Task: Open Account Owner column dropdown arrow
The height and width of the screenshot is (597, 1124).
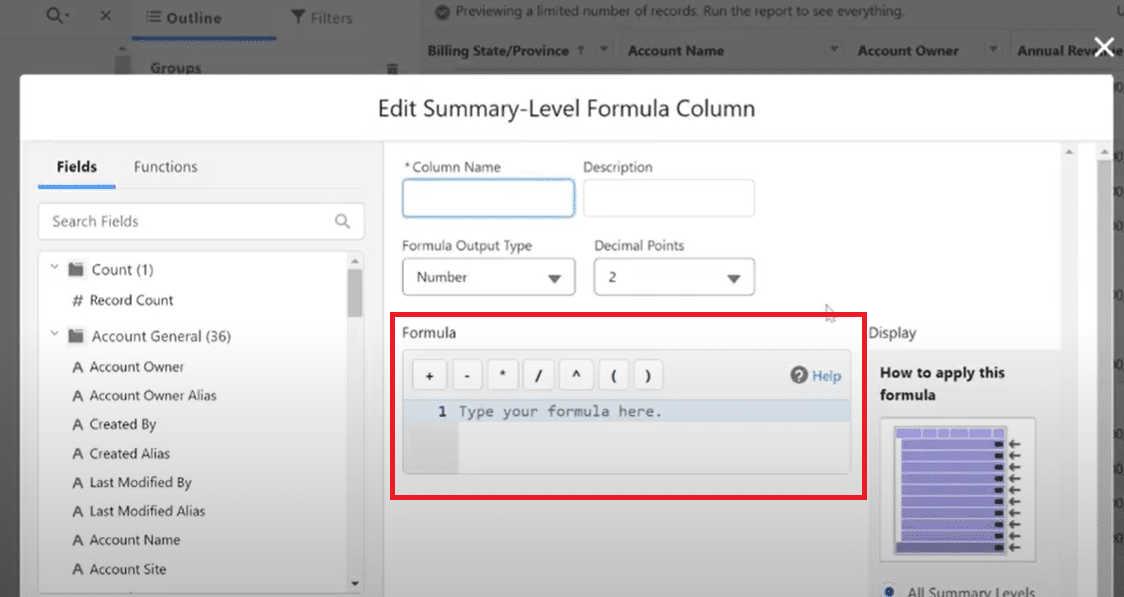Action: pyautogui.click(x=993, y=49)
